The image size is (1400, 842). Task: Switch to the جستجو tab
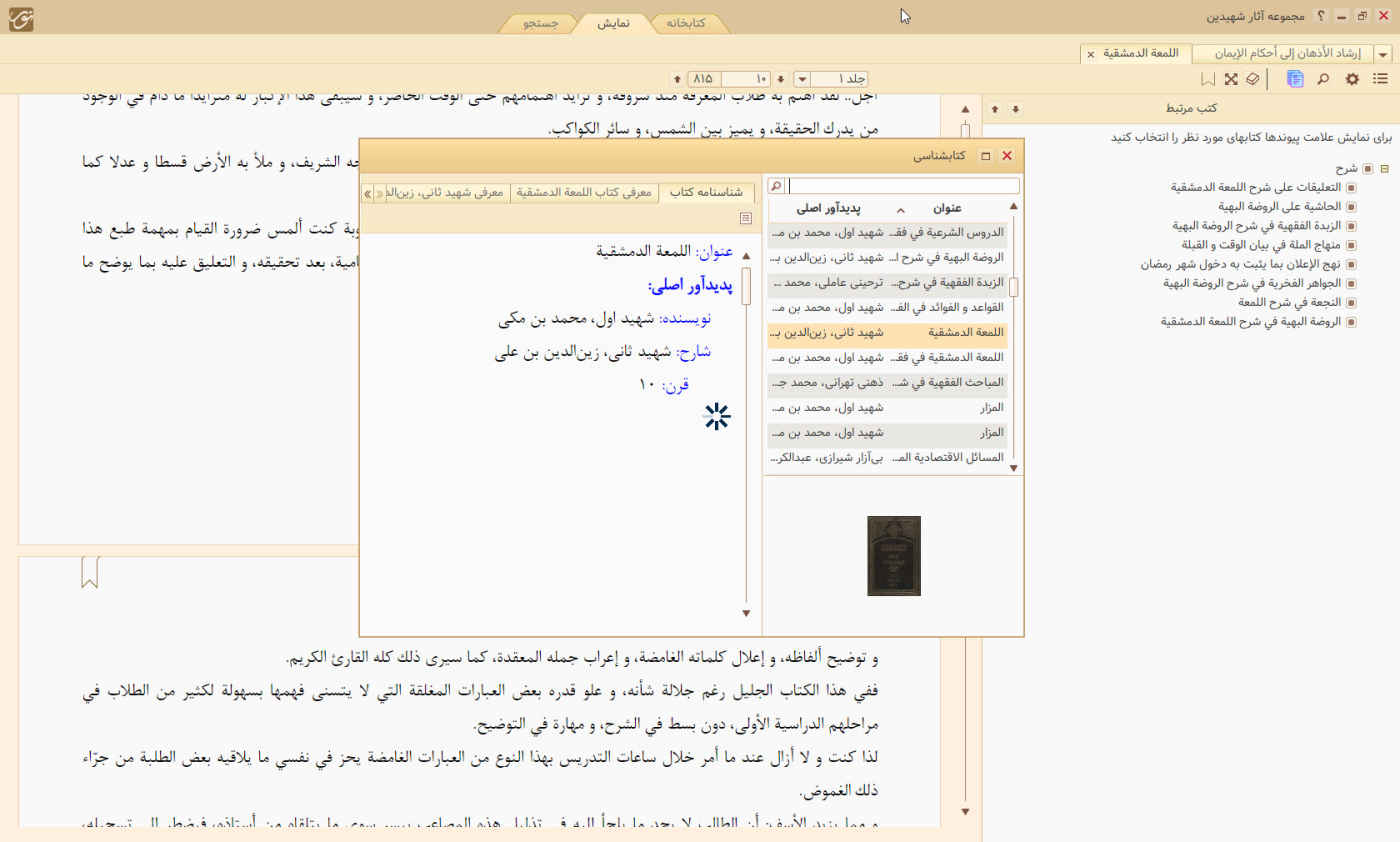(541, 23)
